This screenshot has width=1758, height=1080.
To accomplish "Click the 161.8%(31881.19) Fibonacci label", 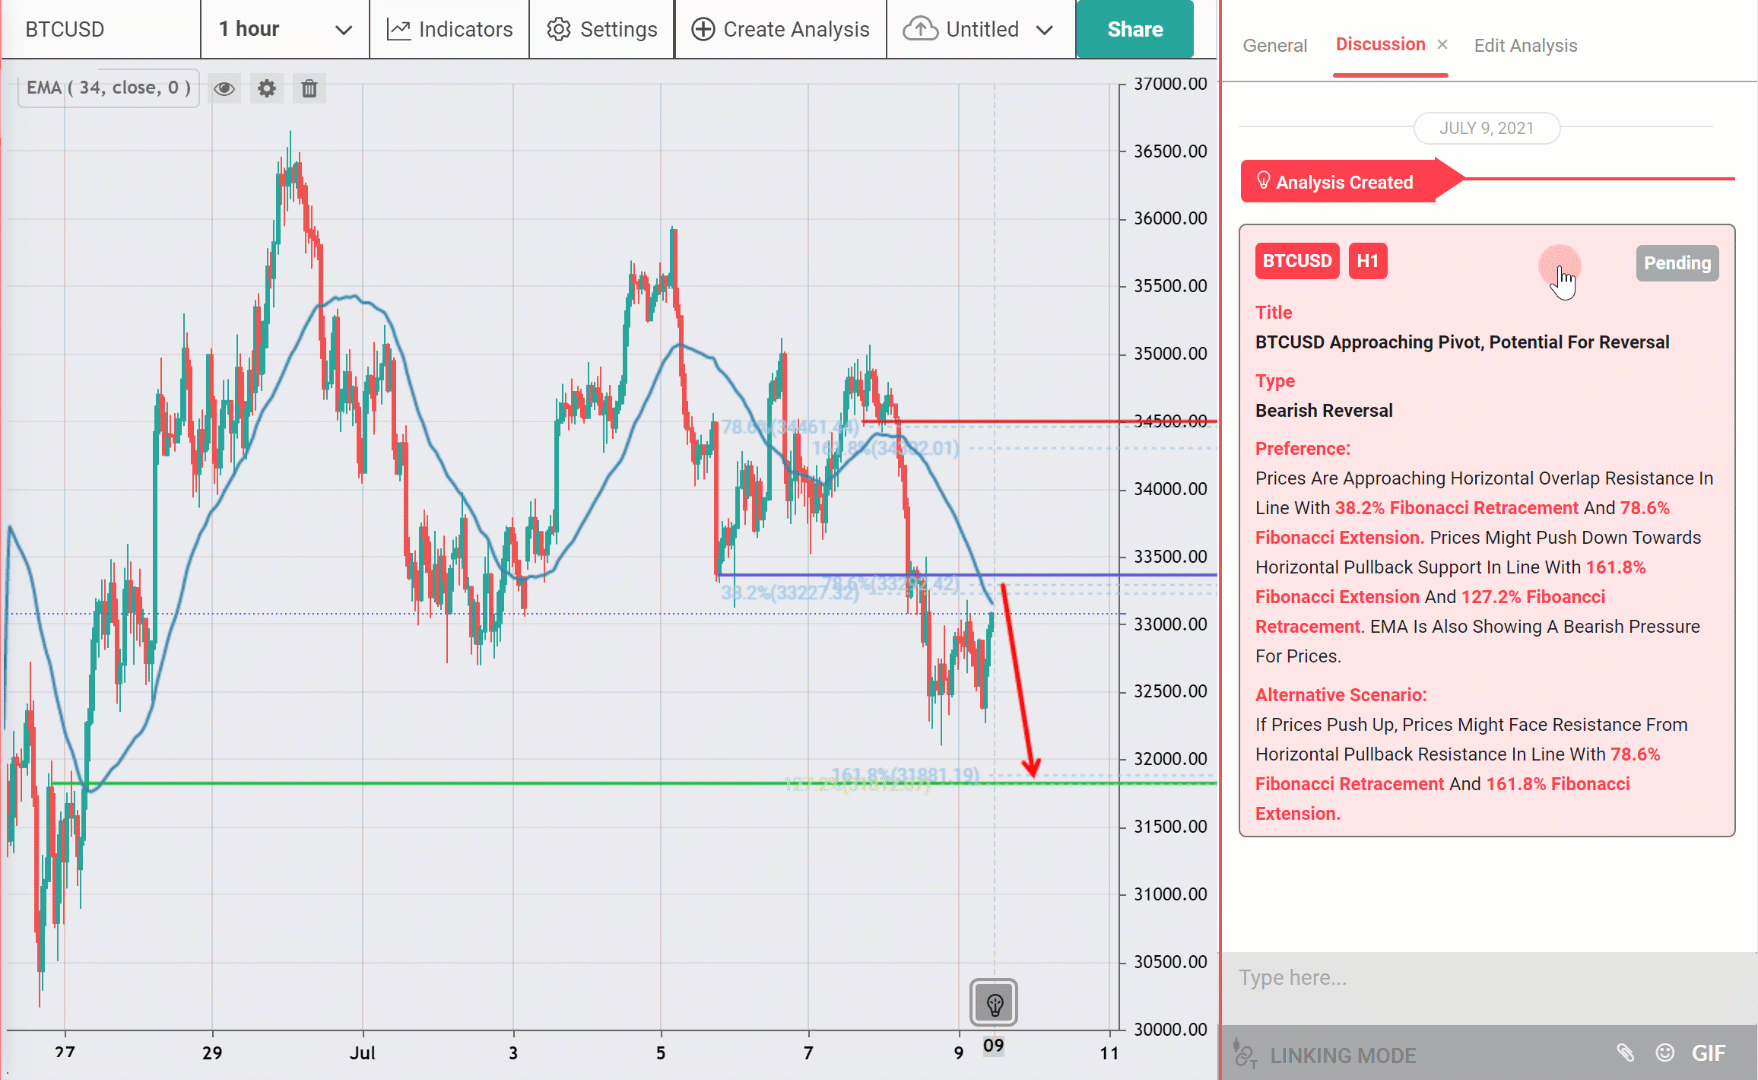I will 906,776.
